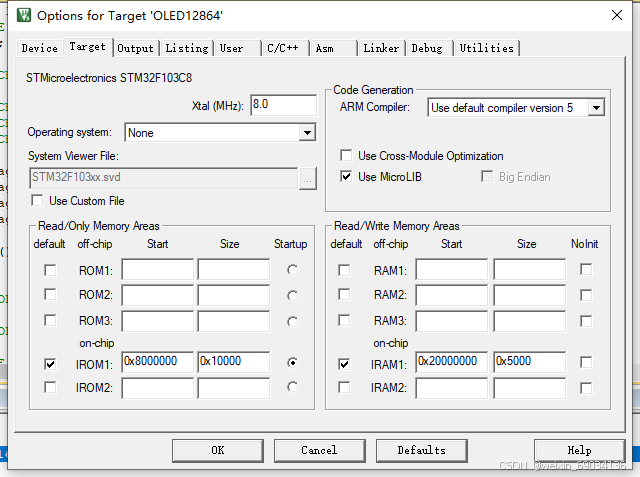Open the Utilities tab

(x=487, y=48)
